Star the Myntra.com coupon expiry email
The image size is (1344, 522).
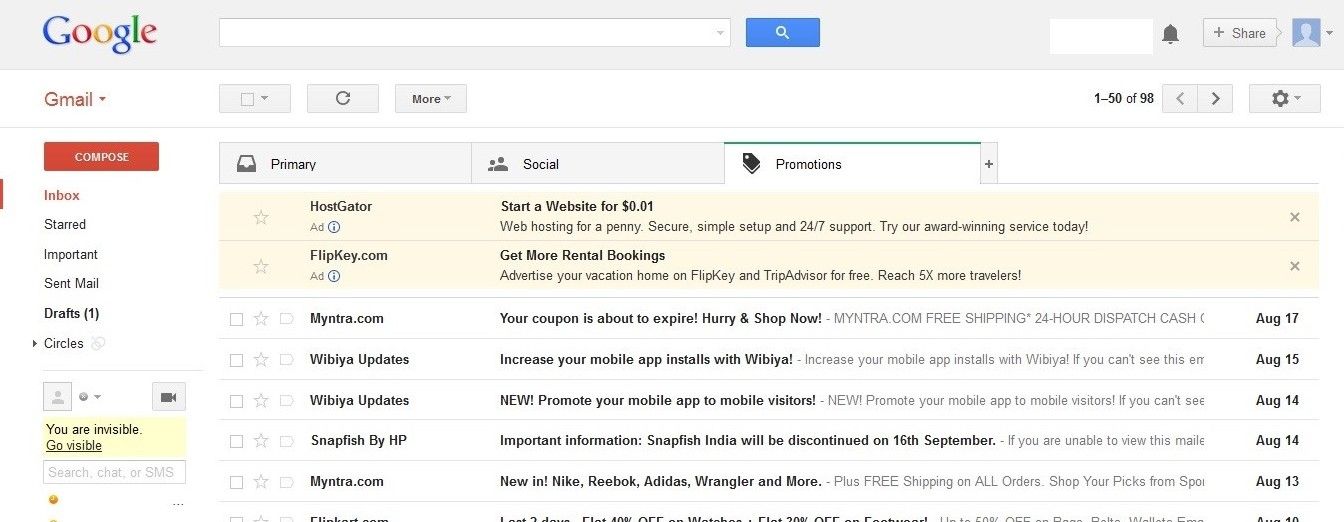(261, 318)
